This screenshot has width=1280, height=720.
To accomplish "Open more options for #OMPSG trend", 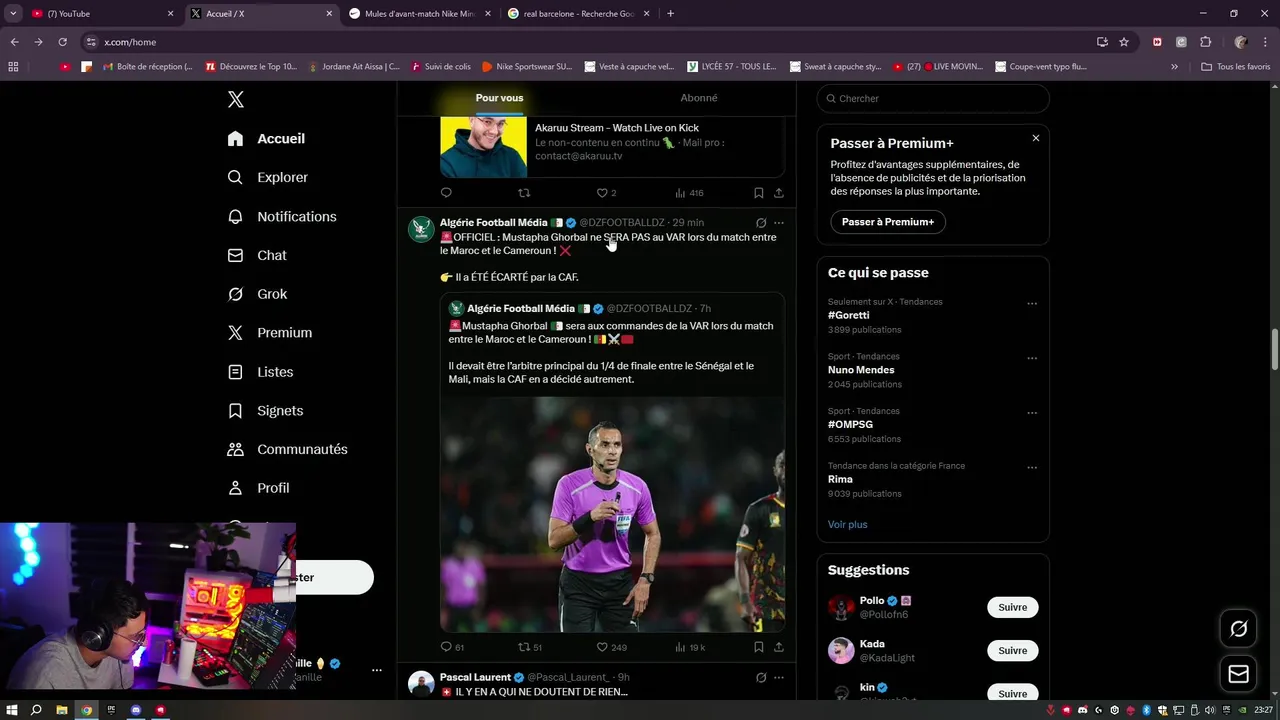I will (1032, 413).
